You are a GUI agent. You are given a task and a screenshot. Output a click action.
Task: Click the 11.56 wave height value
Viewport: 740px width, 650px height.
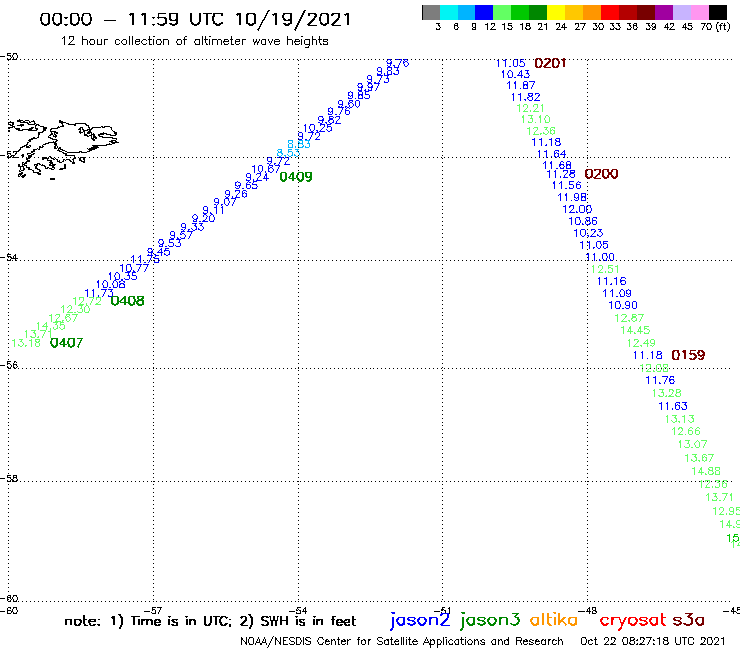567,186
